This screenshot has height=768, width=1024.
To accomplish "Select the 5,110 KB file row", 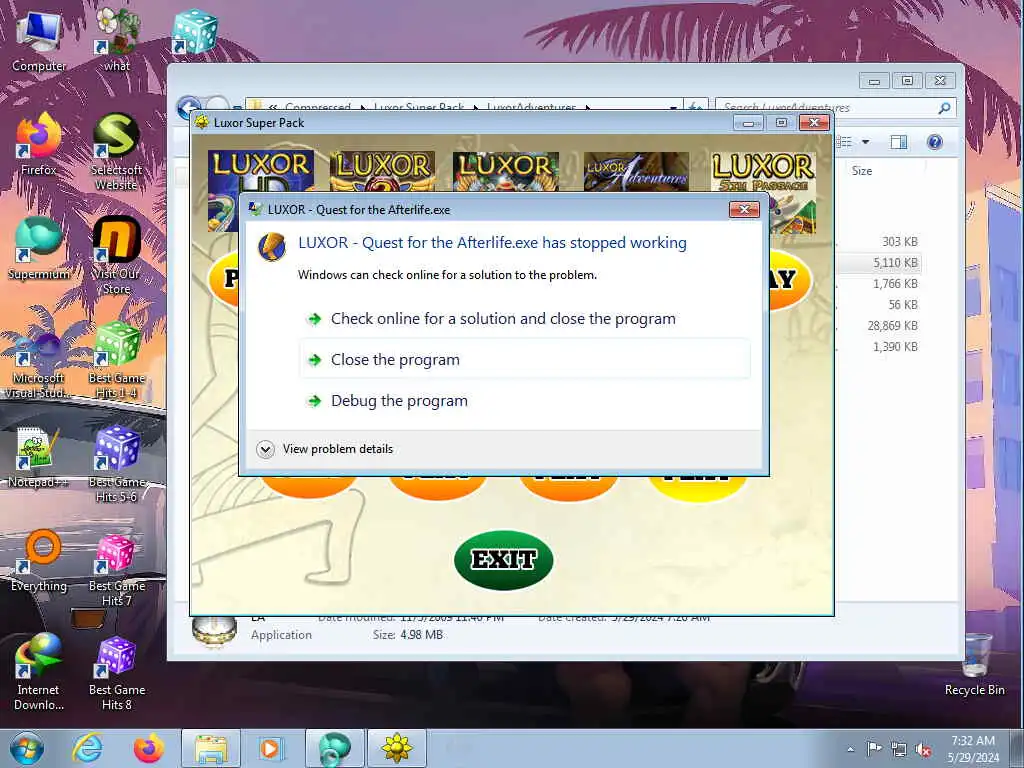I will pyautogui.click(x=878, y=263).
